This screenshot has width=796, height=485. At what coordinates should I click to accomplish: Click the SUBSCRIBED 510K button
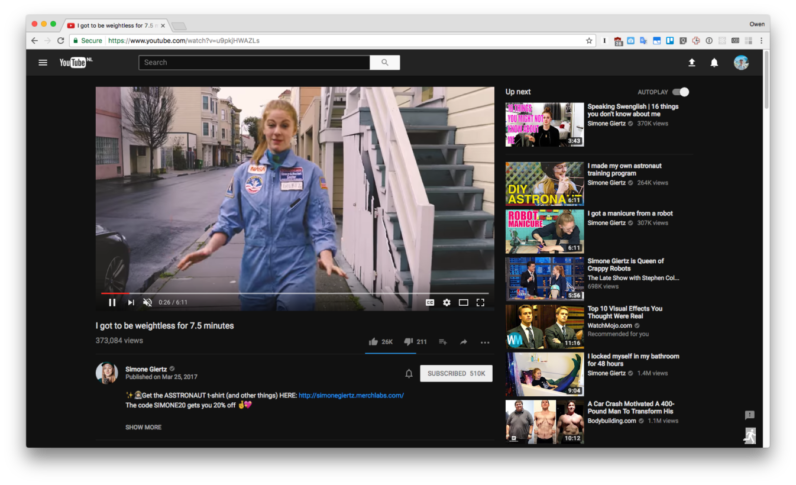(456, 373)
